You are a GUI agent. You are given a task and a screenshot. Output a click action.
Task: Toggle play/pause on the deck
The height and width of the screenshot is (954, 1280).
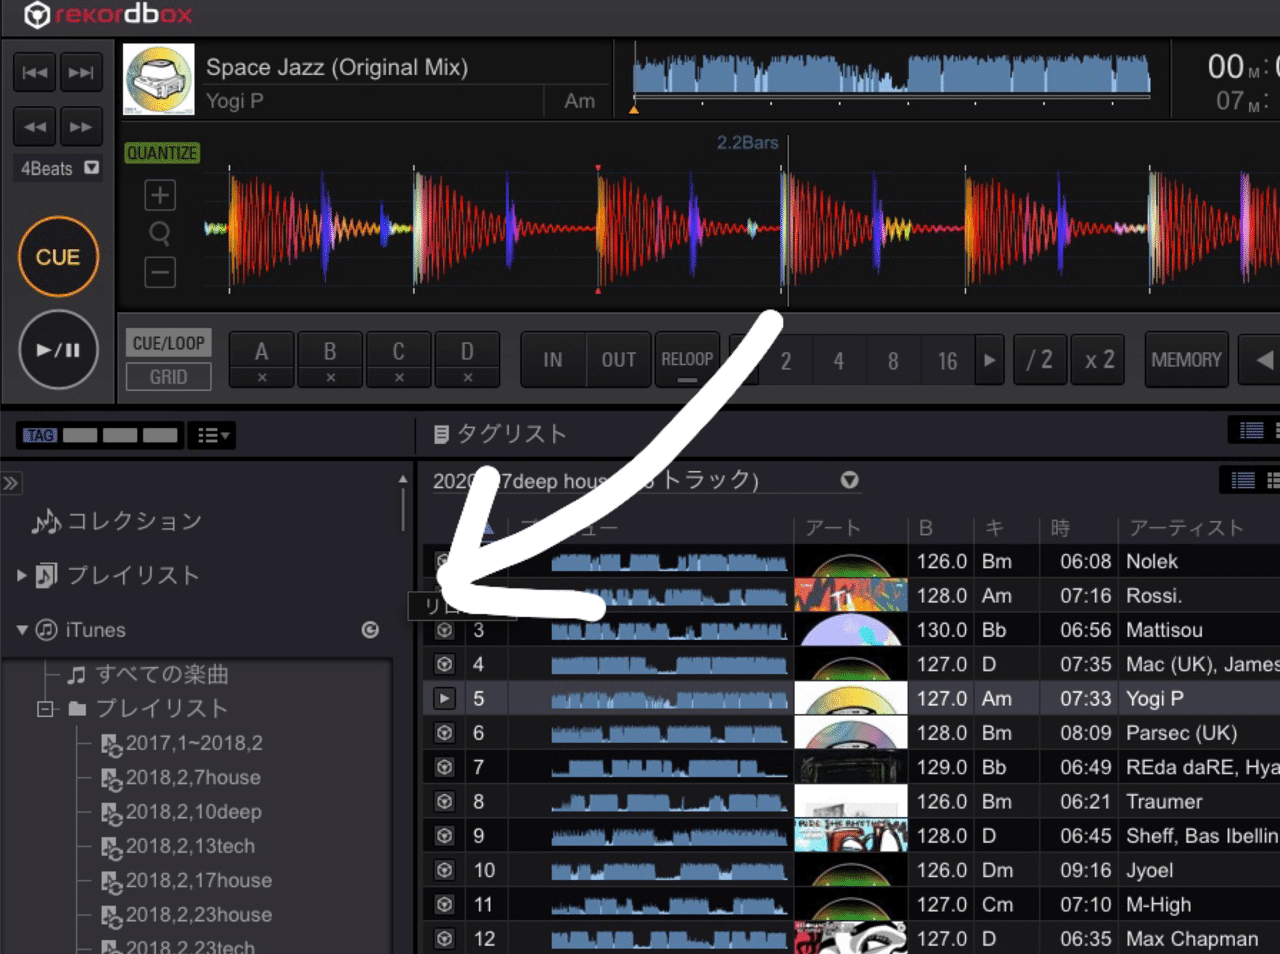pyautogui.click(x=58, y=350)
